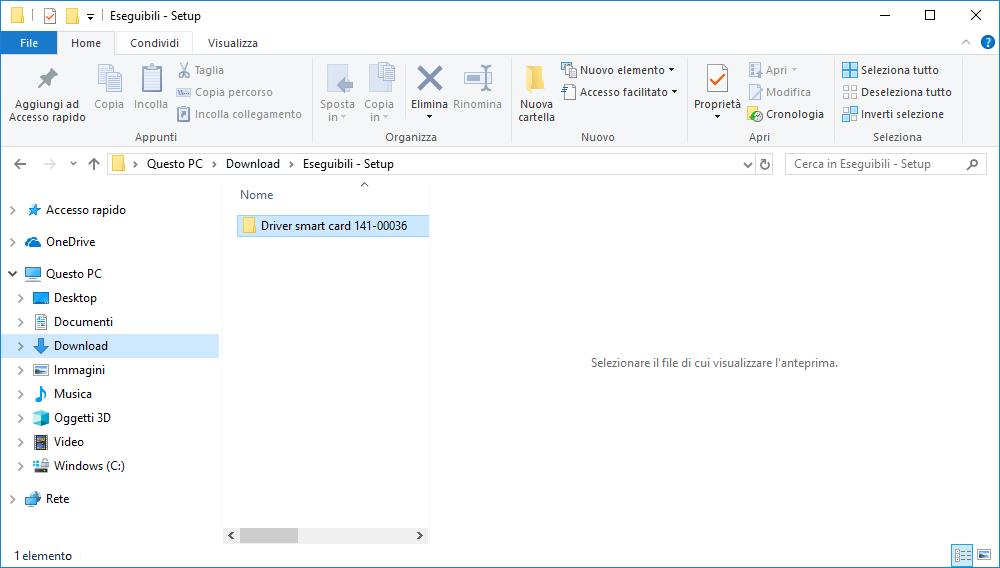Switch to large icons view in status bar

coord(984,555)
